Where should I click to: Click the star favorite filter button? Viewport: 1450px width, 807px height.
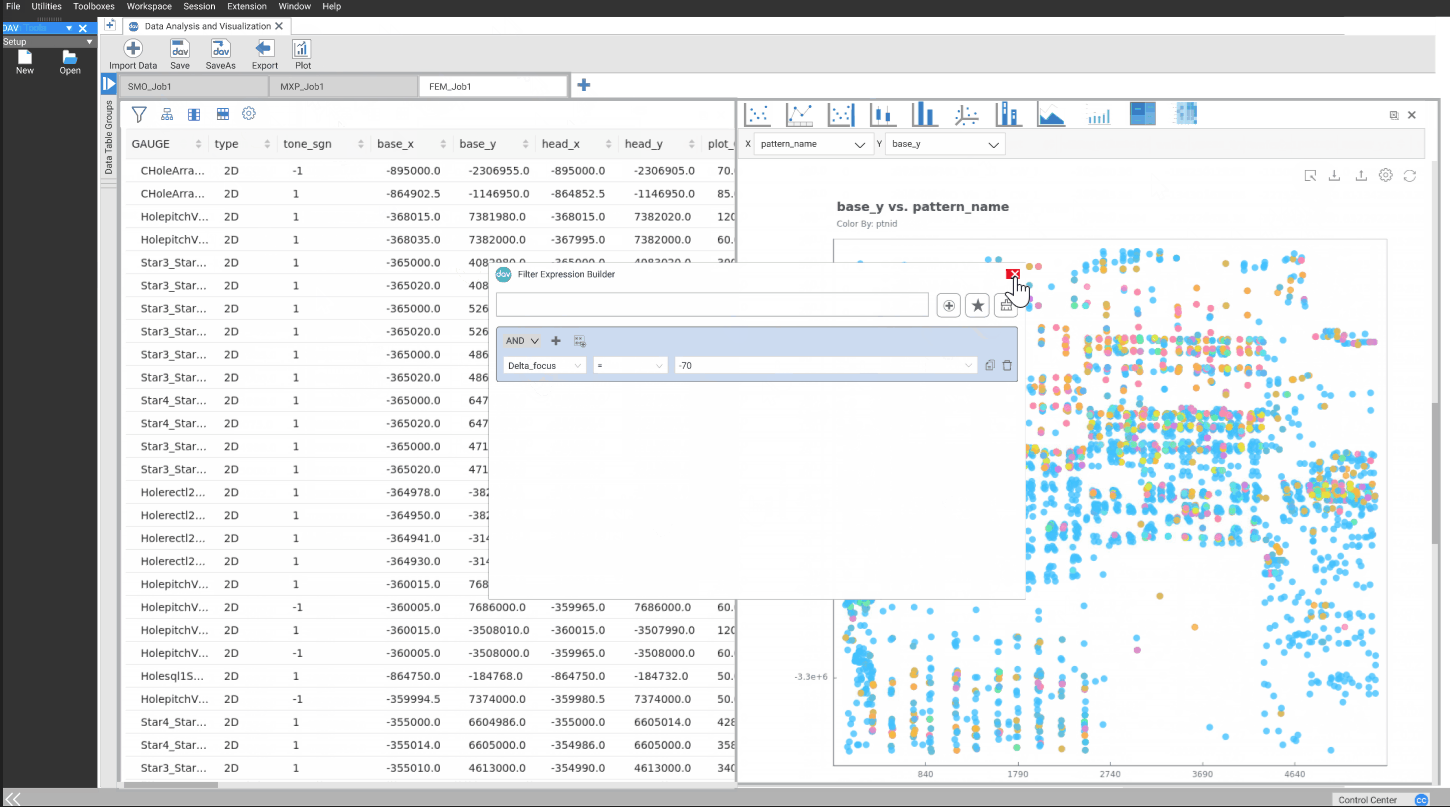click(x=977, y=305)
